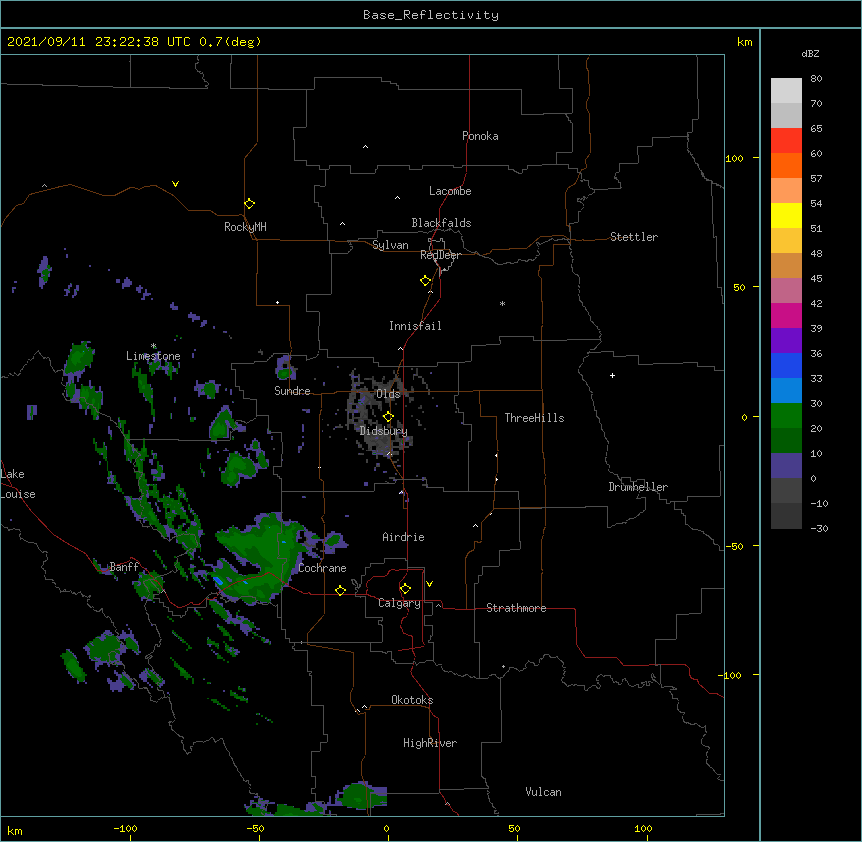Click the asterisk marker above Limestone
This screenshot has width=862, height=842.
click(153, 346)
